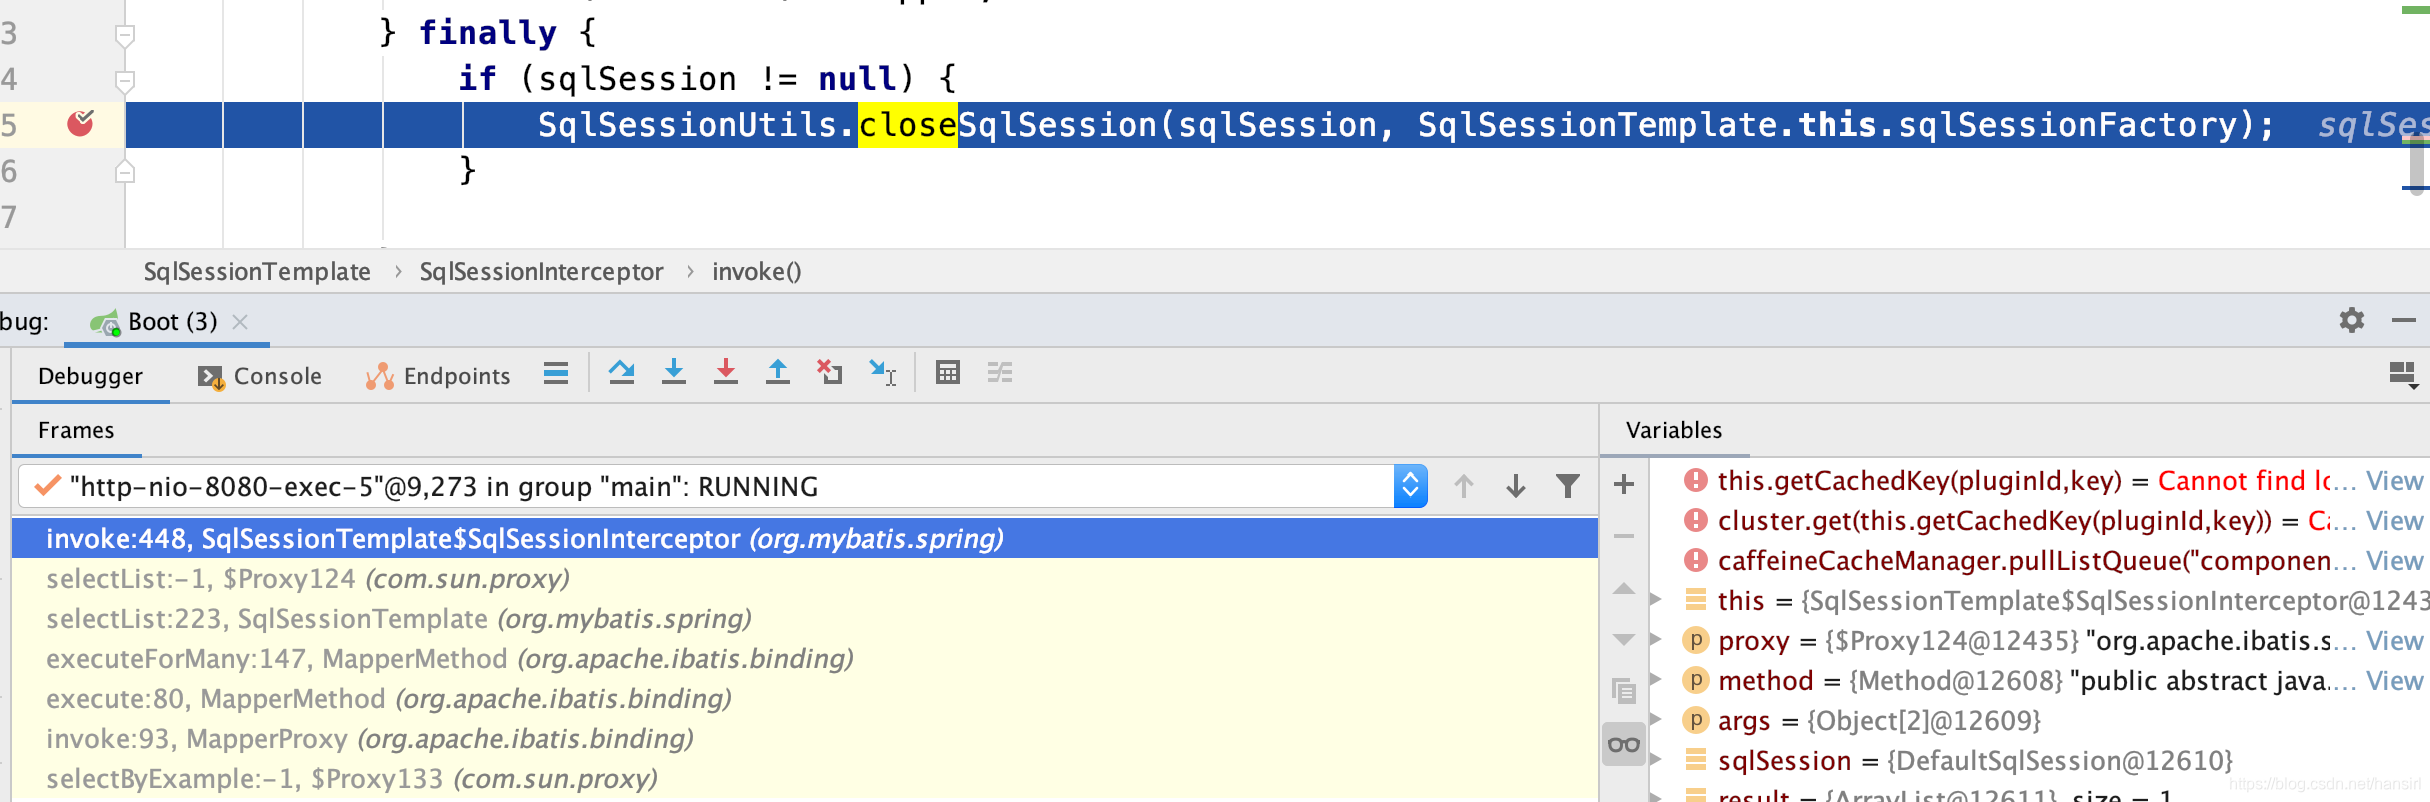The height and width of the screenshot is (802, 2430).
Task: Click View link for cluster.get watch
Action: (2394, 521)
